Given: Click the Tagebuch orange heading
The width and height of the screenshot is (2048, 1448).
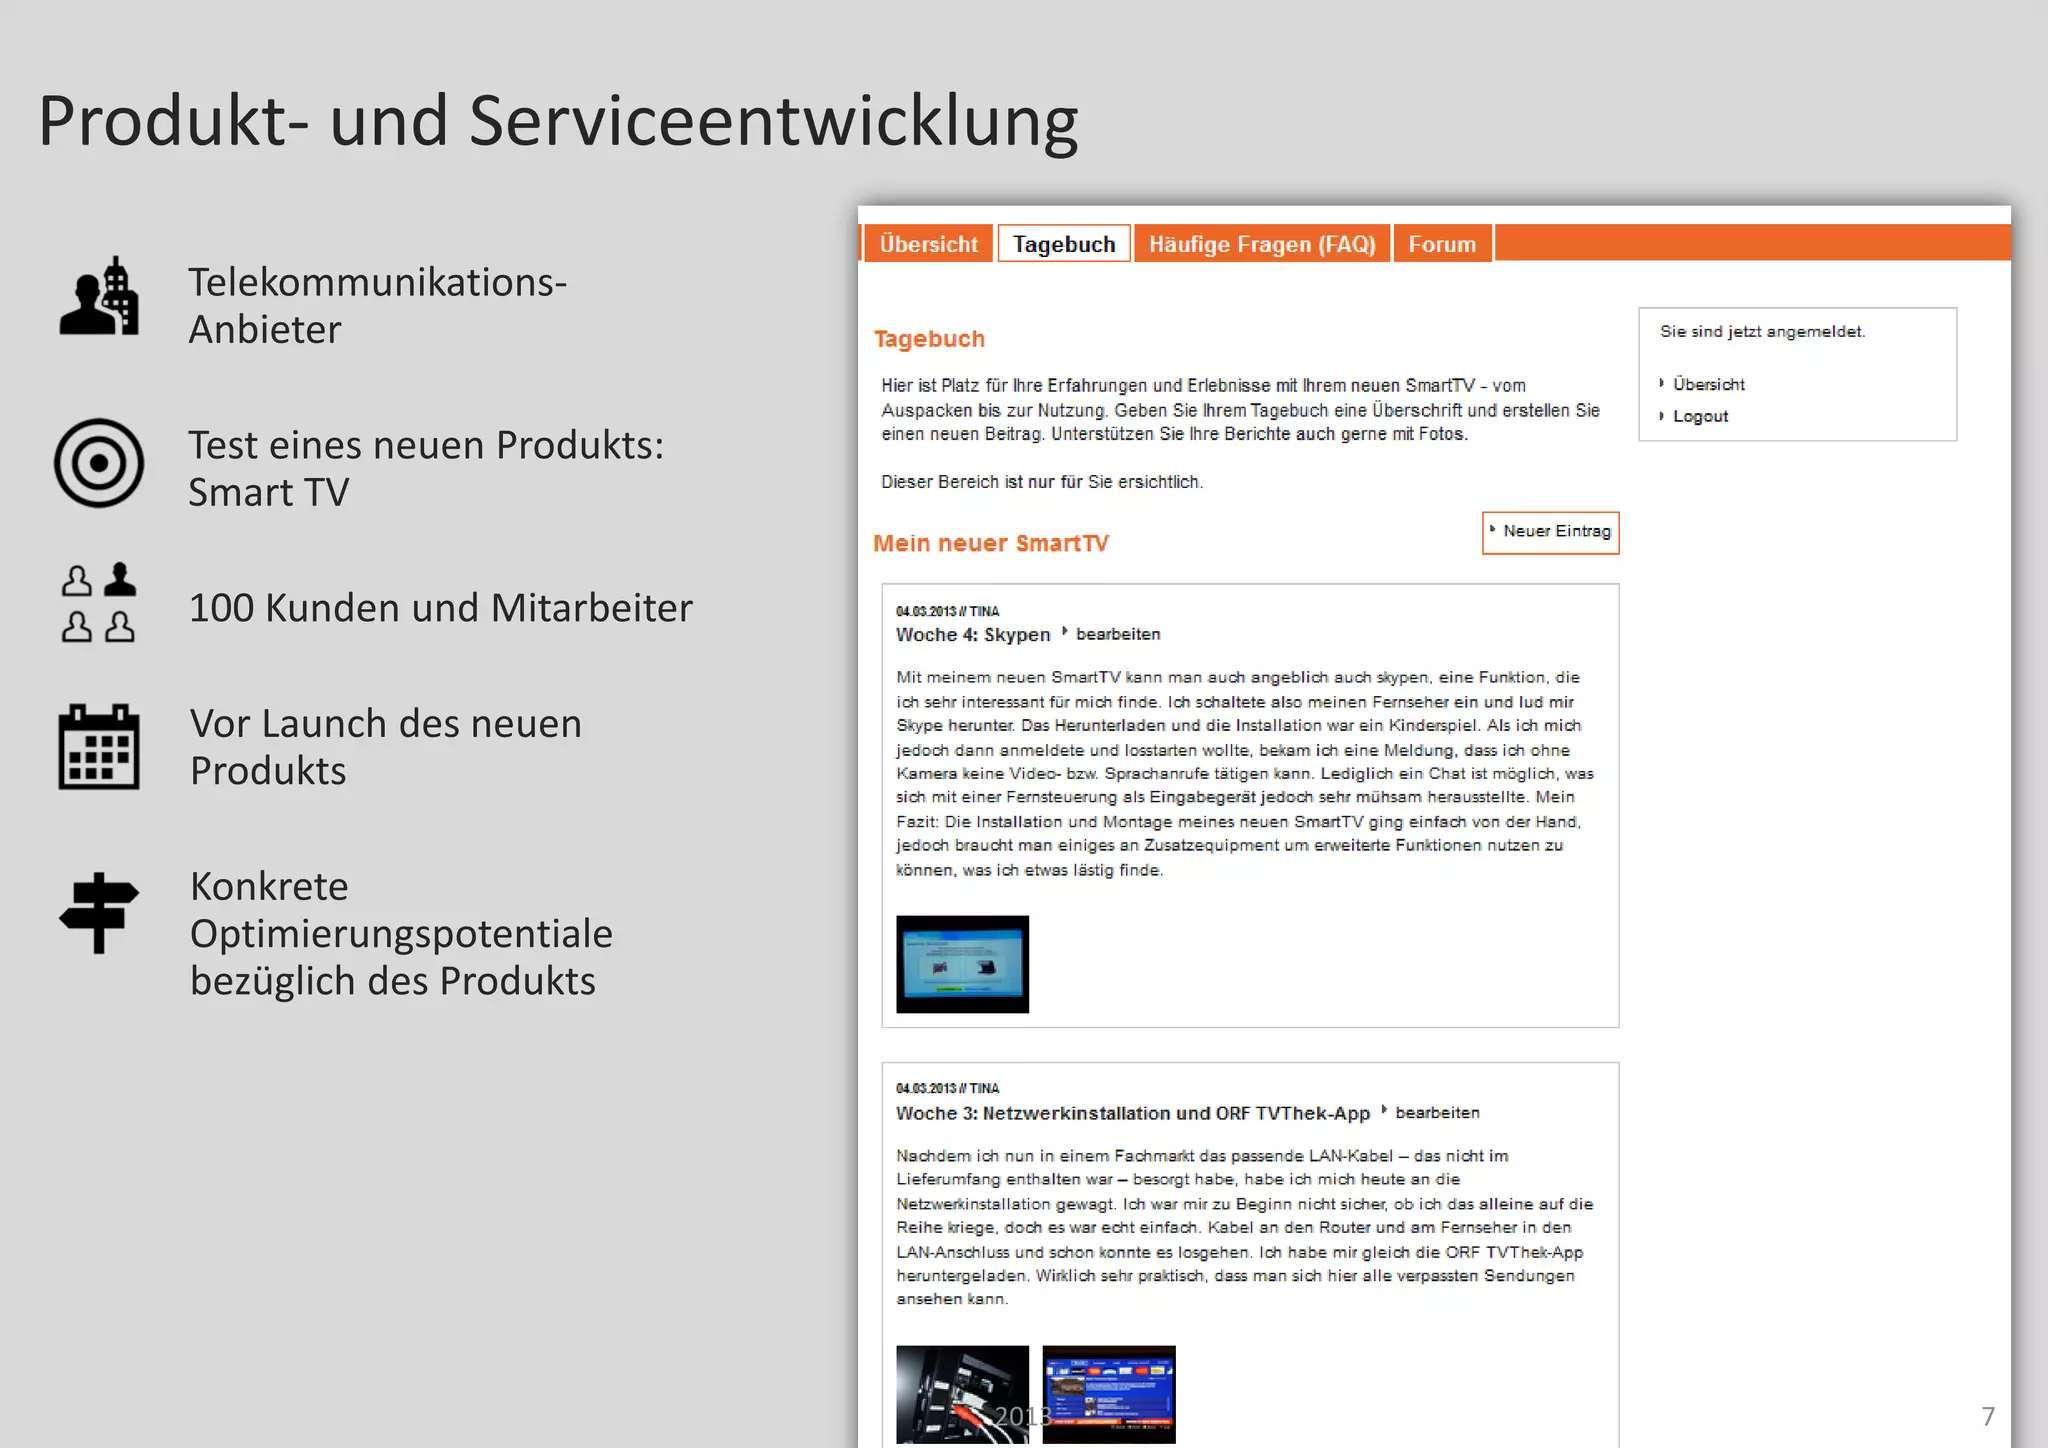Looking at the screenshot, I should 929,339.
